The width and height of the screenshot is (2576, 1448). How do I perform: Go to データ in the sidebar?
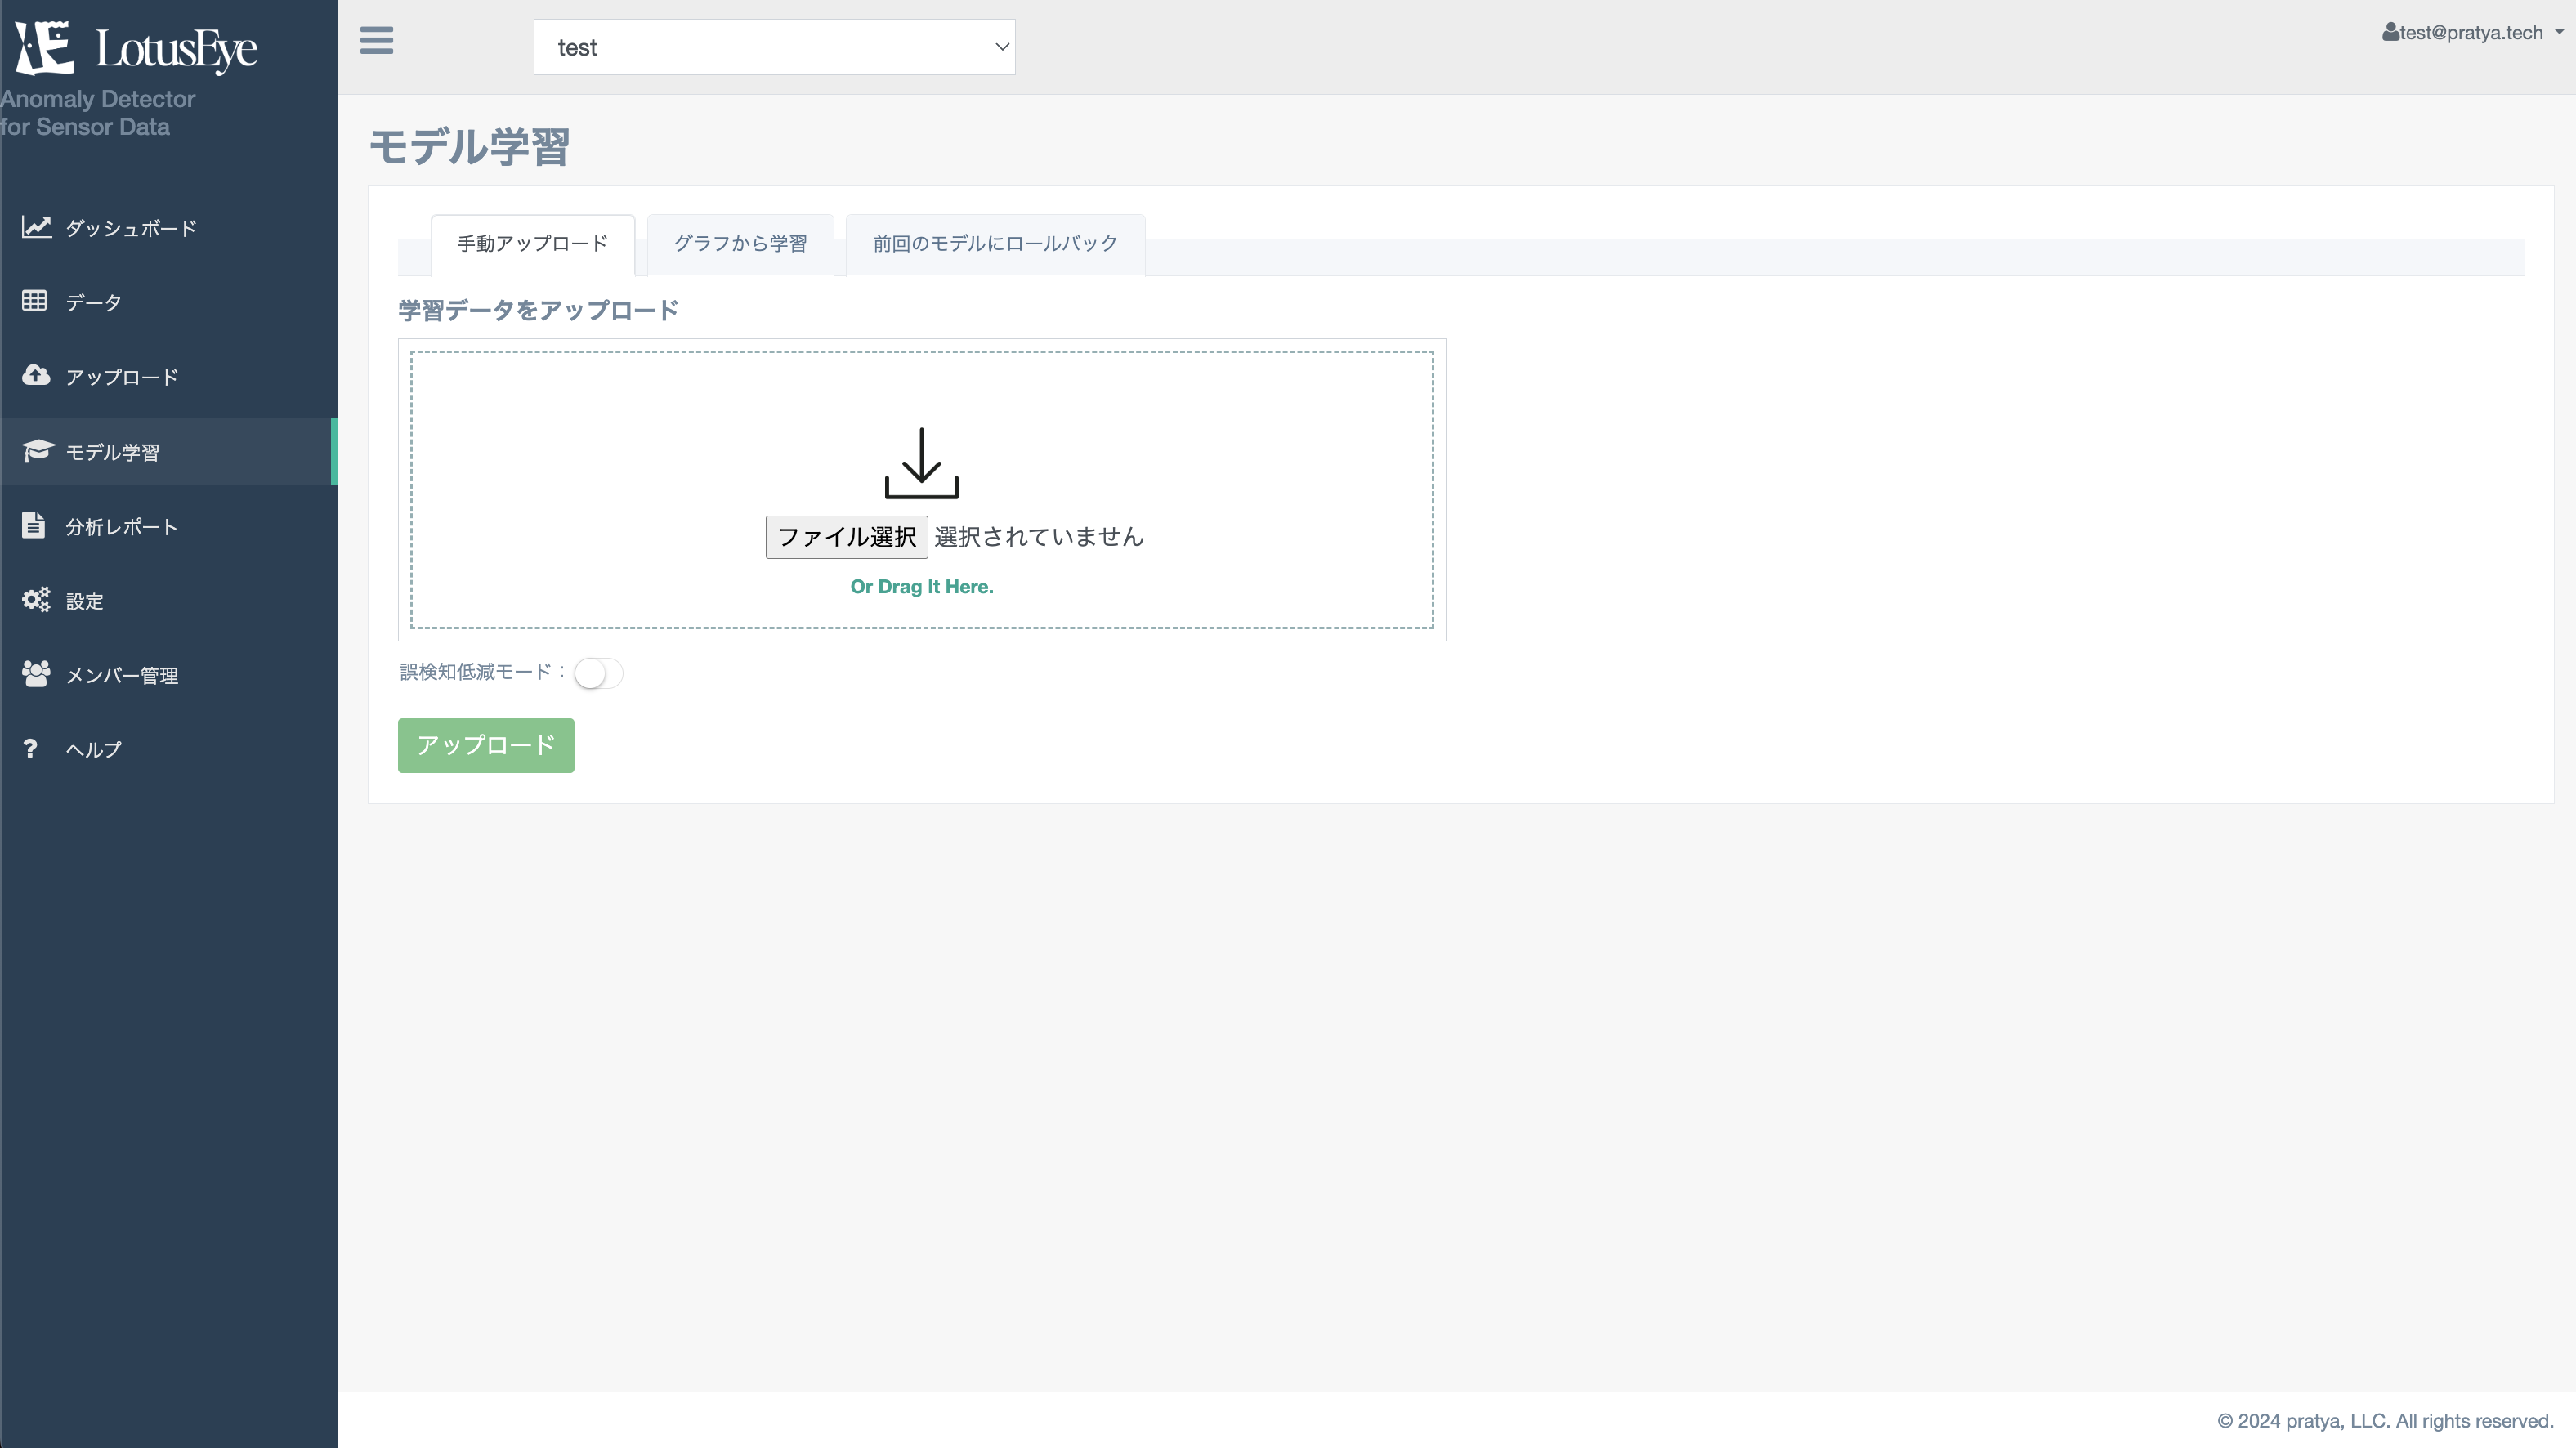coord(169,302)
